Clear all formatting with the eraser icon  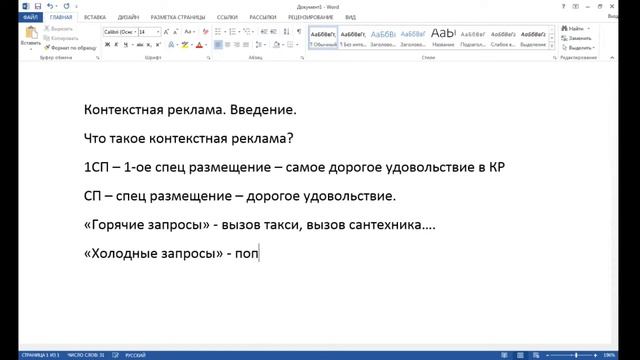coord(205,32)
